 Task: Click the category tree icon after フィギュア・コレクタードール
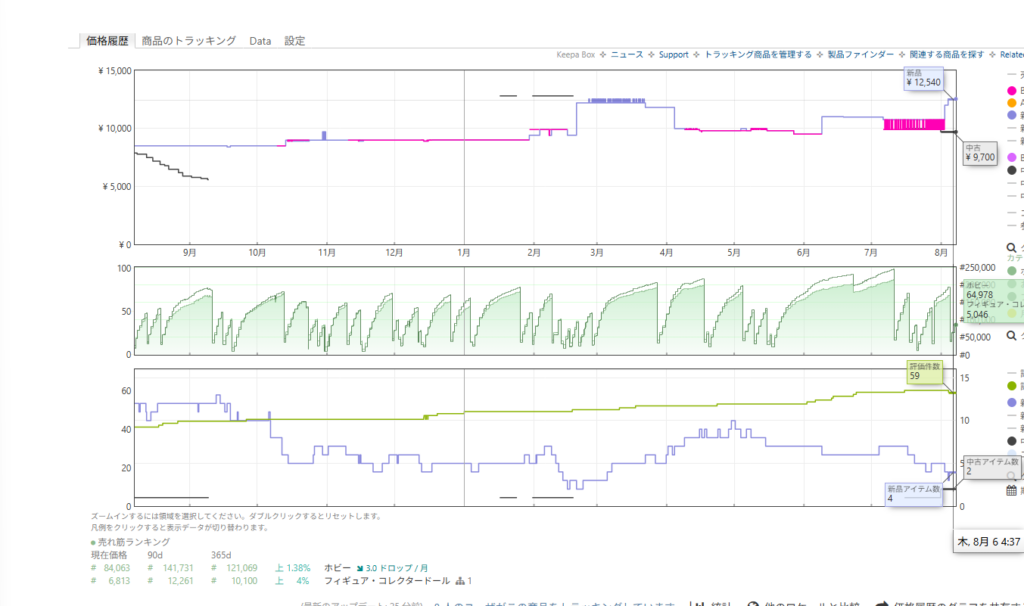click(x=460, y=581)
